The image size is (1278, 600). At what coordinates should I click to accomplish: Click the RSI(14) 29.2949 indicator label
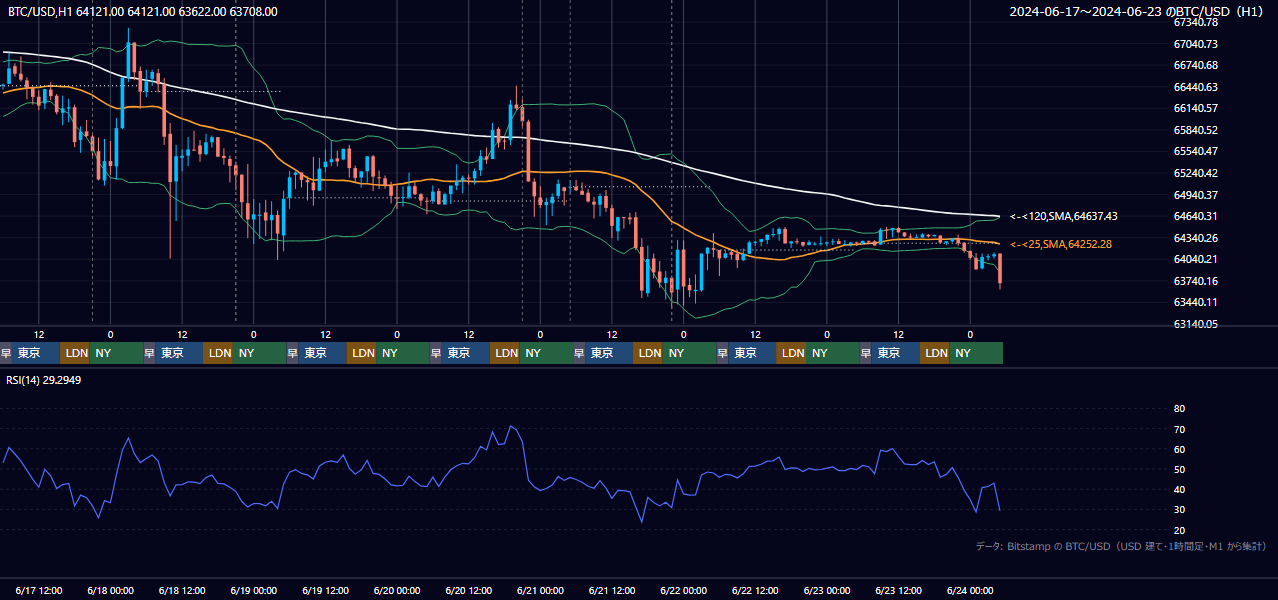[x=44, y=380]
